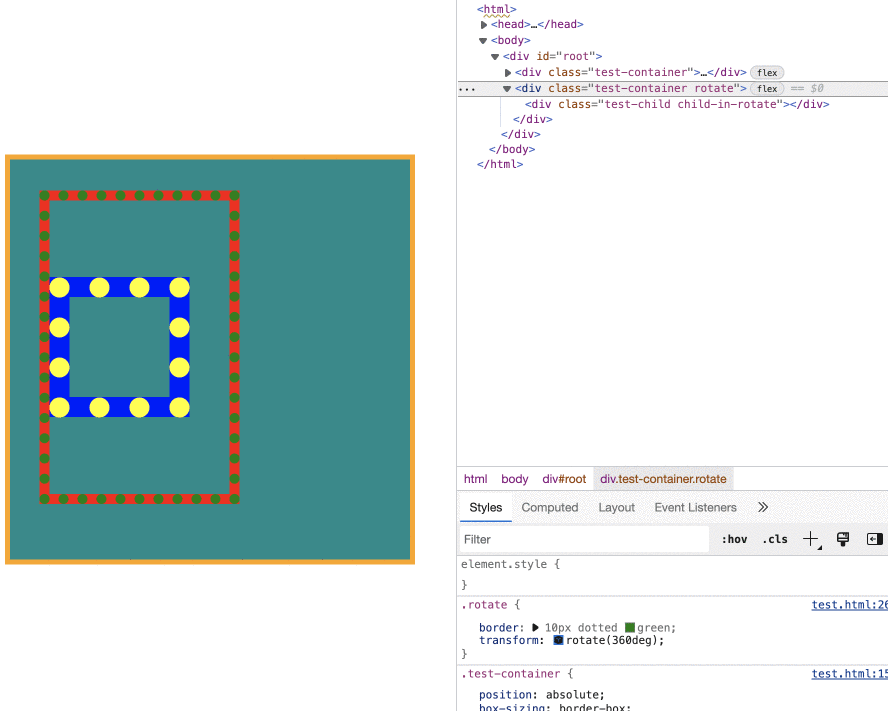Click the ellipsis actions icon beside selected node
Screen dimensions: 888x711
(467, 89)
